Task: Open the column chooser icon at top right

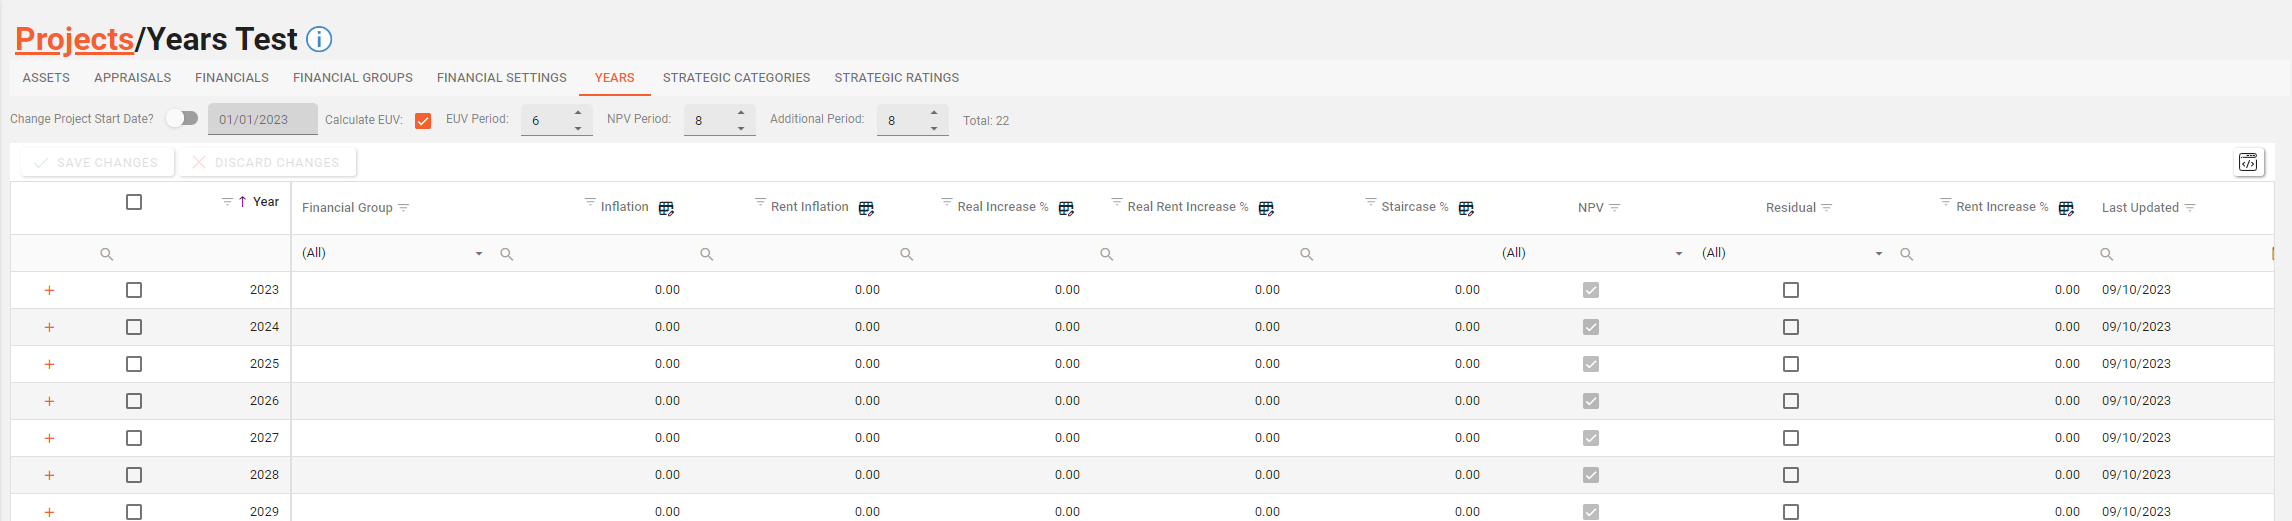Action: tap(2248, 162)
